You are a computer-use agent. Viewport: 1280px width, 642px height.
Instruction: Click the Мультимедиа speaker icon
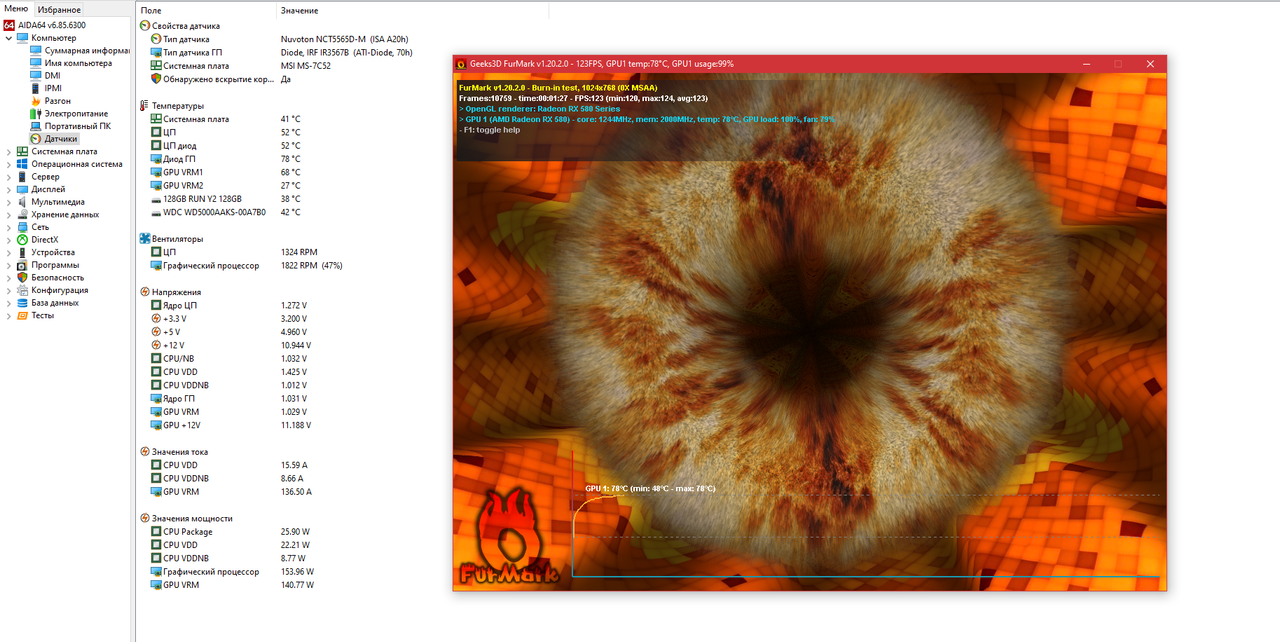[22, 201]
